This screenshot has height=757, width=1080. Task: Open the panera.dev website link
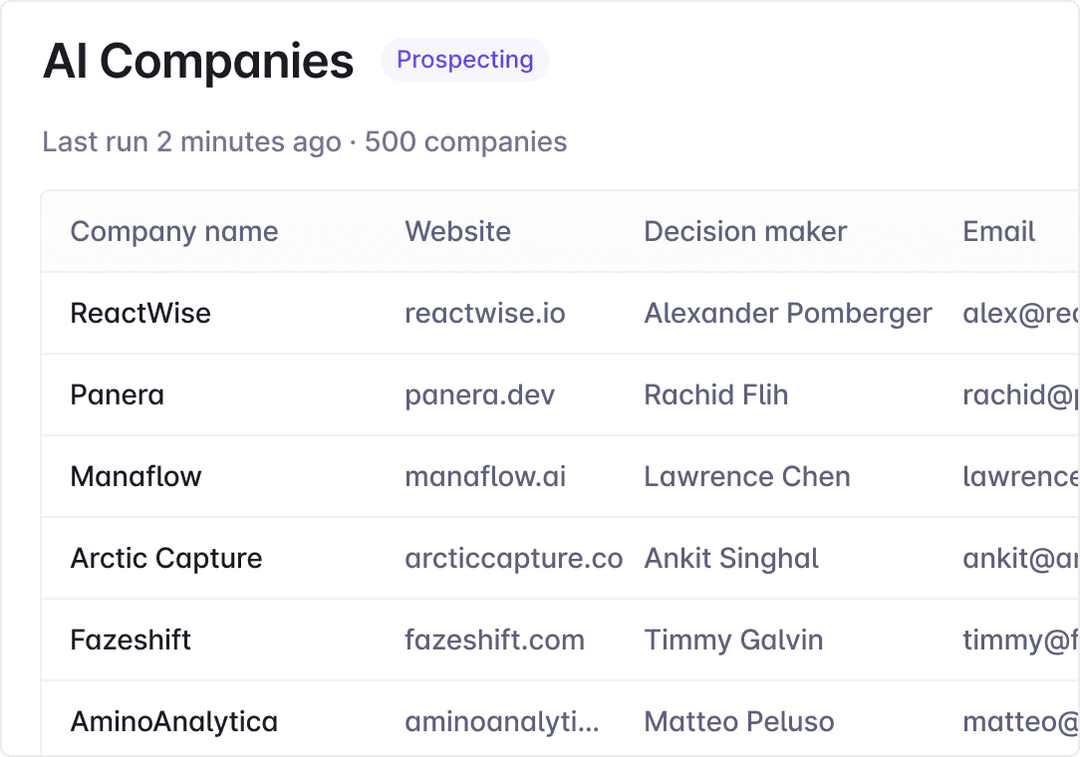(x=479, y=395)
